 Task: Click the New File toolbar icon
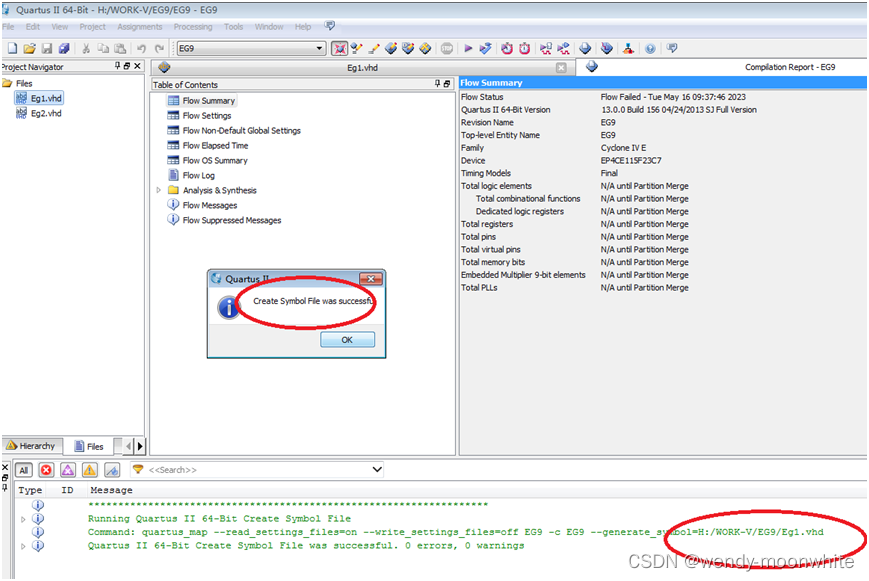(12, 49)
